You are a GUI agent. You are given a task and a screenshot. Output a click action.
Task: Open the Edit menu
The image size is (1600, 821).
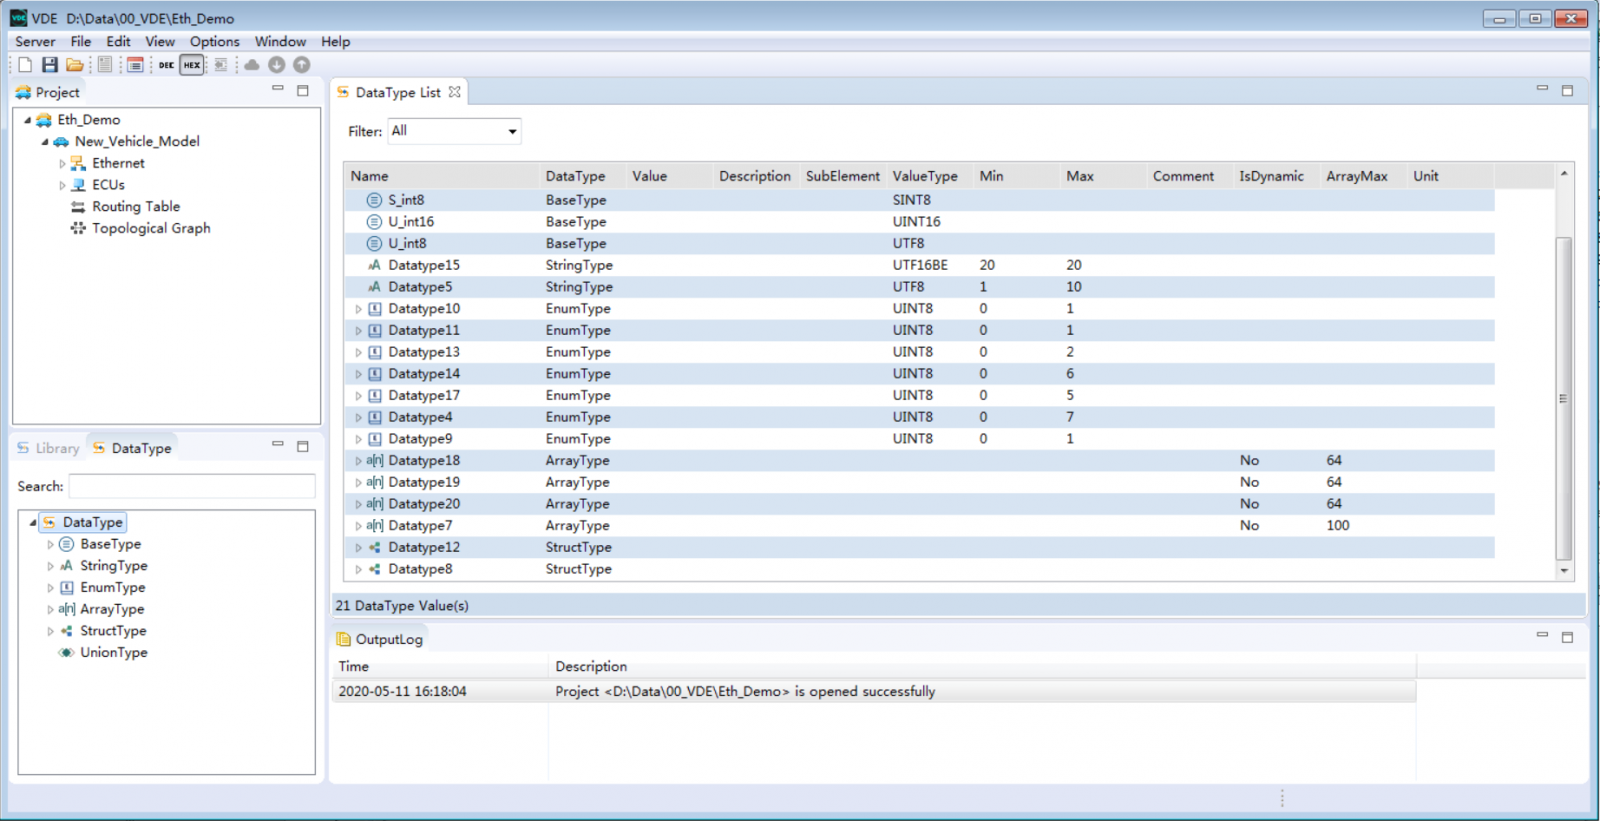click(118, 42)
